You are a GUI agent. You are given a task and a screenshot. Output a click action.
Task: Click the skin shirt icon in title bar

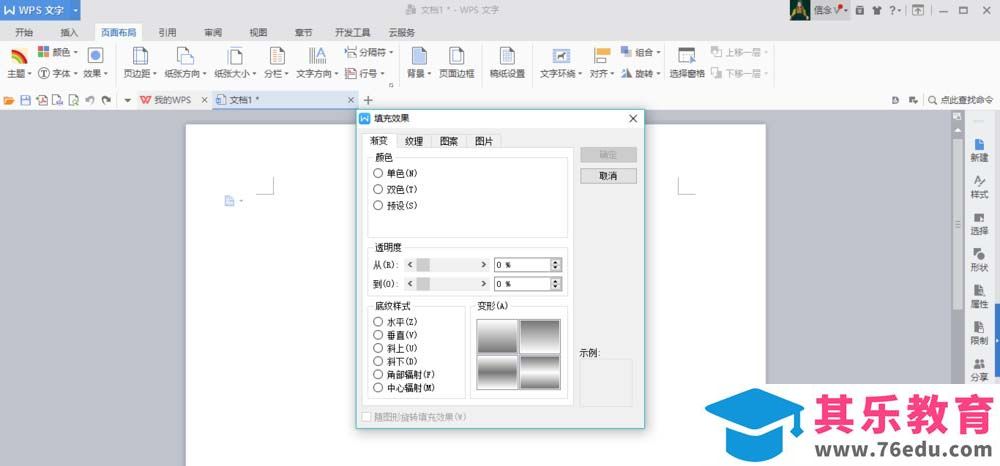[878, 10]
